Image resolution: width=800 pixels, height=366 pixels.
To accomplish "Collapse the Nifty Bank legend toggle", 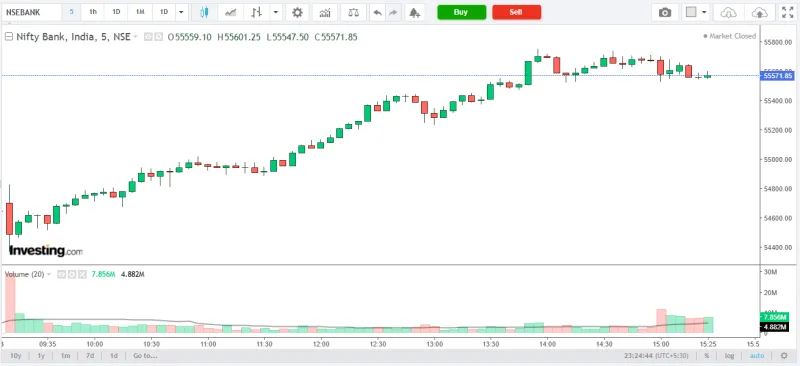I will point(9,37).
